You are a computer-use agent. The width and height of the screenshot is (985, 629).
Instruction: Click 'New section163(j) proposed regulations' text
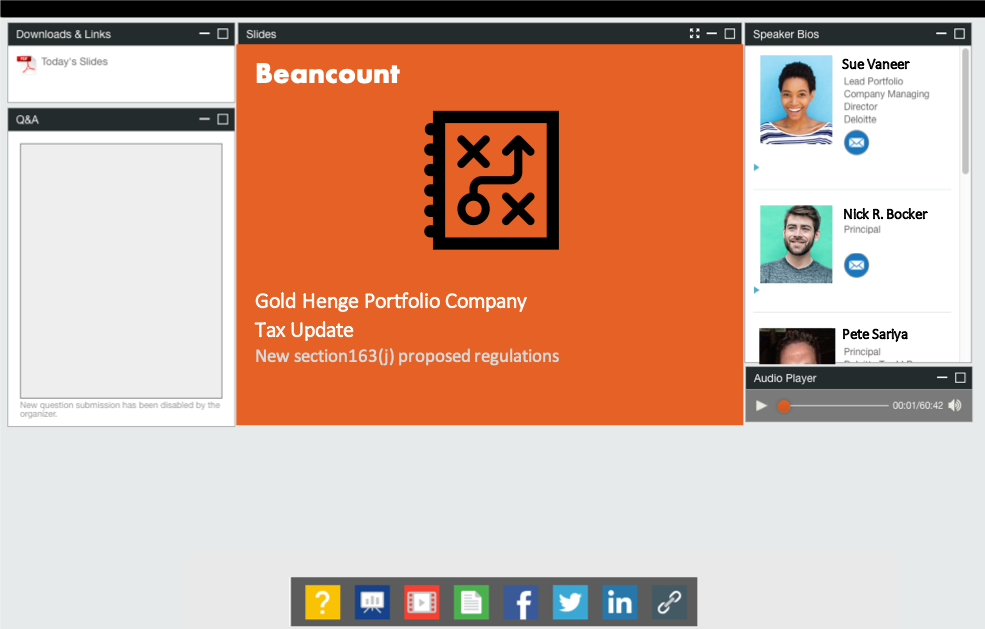pos(407,356)
